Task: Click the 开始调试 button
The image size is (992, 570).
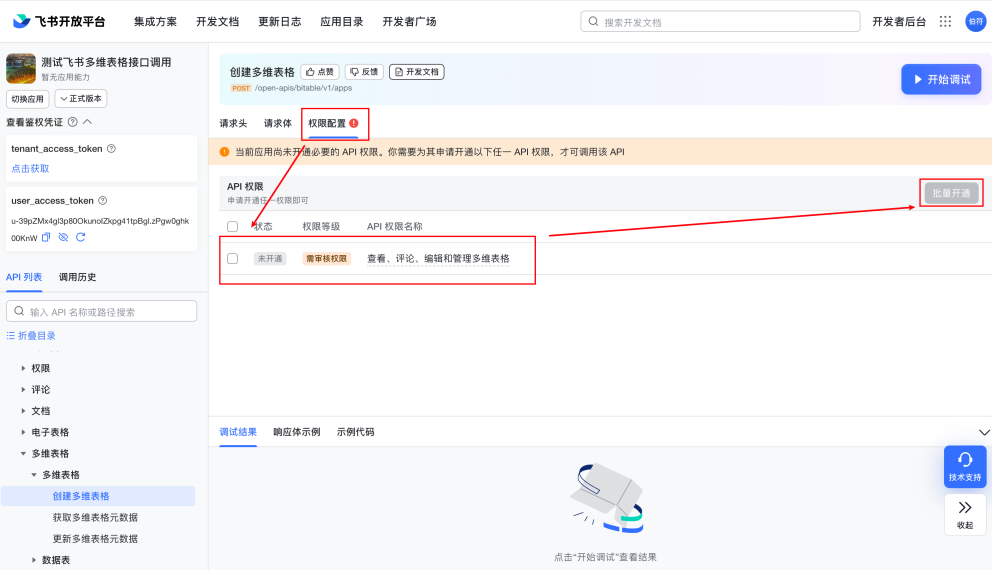Action: (941, 79)
